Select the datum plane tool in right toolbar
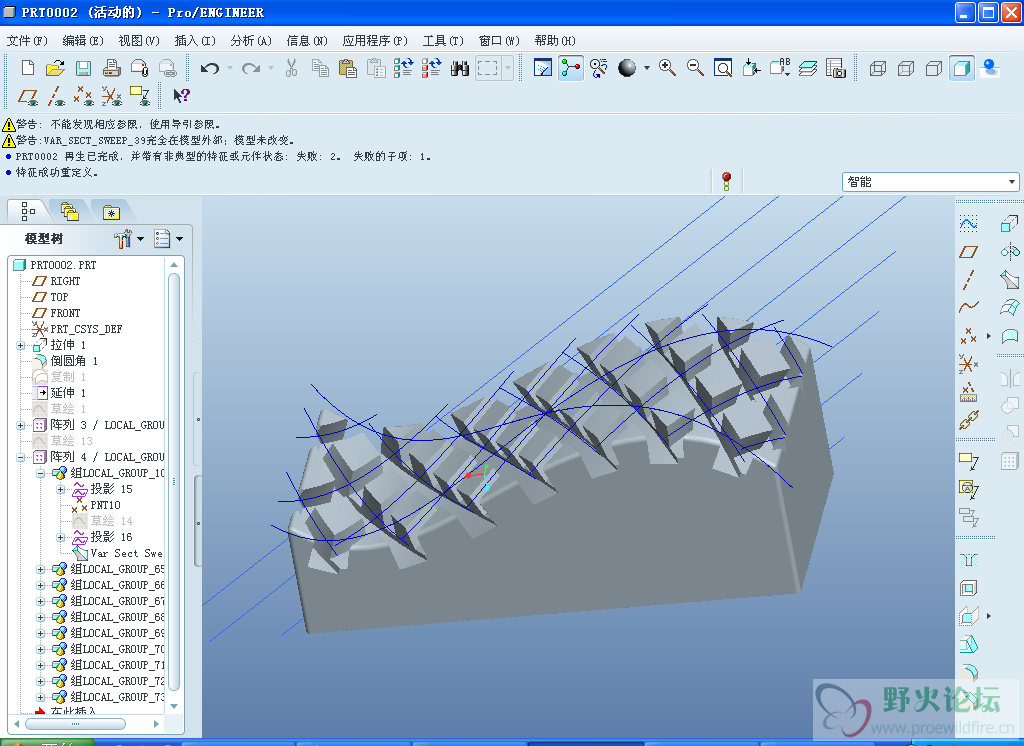 pyautogui.click(x=968, y=251)
